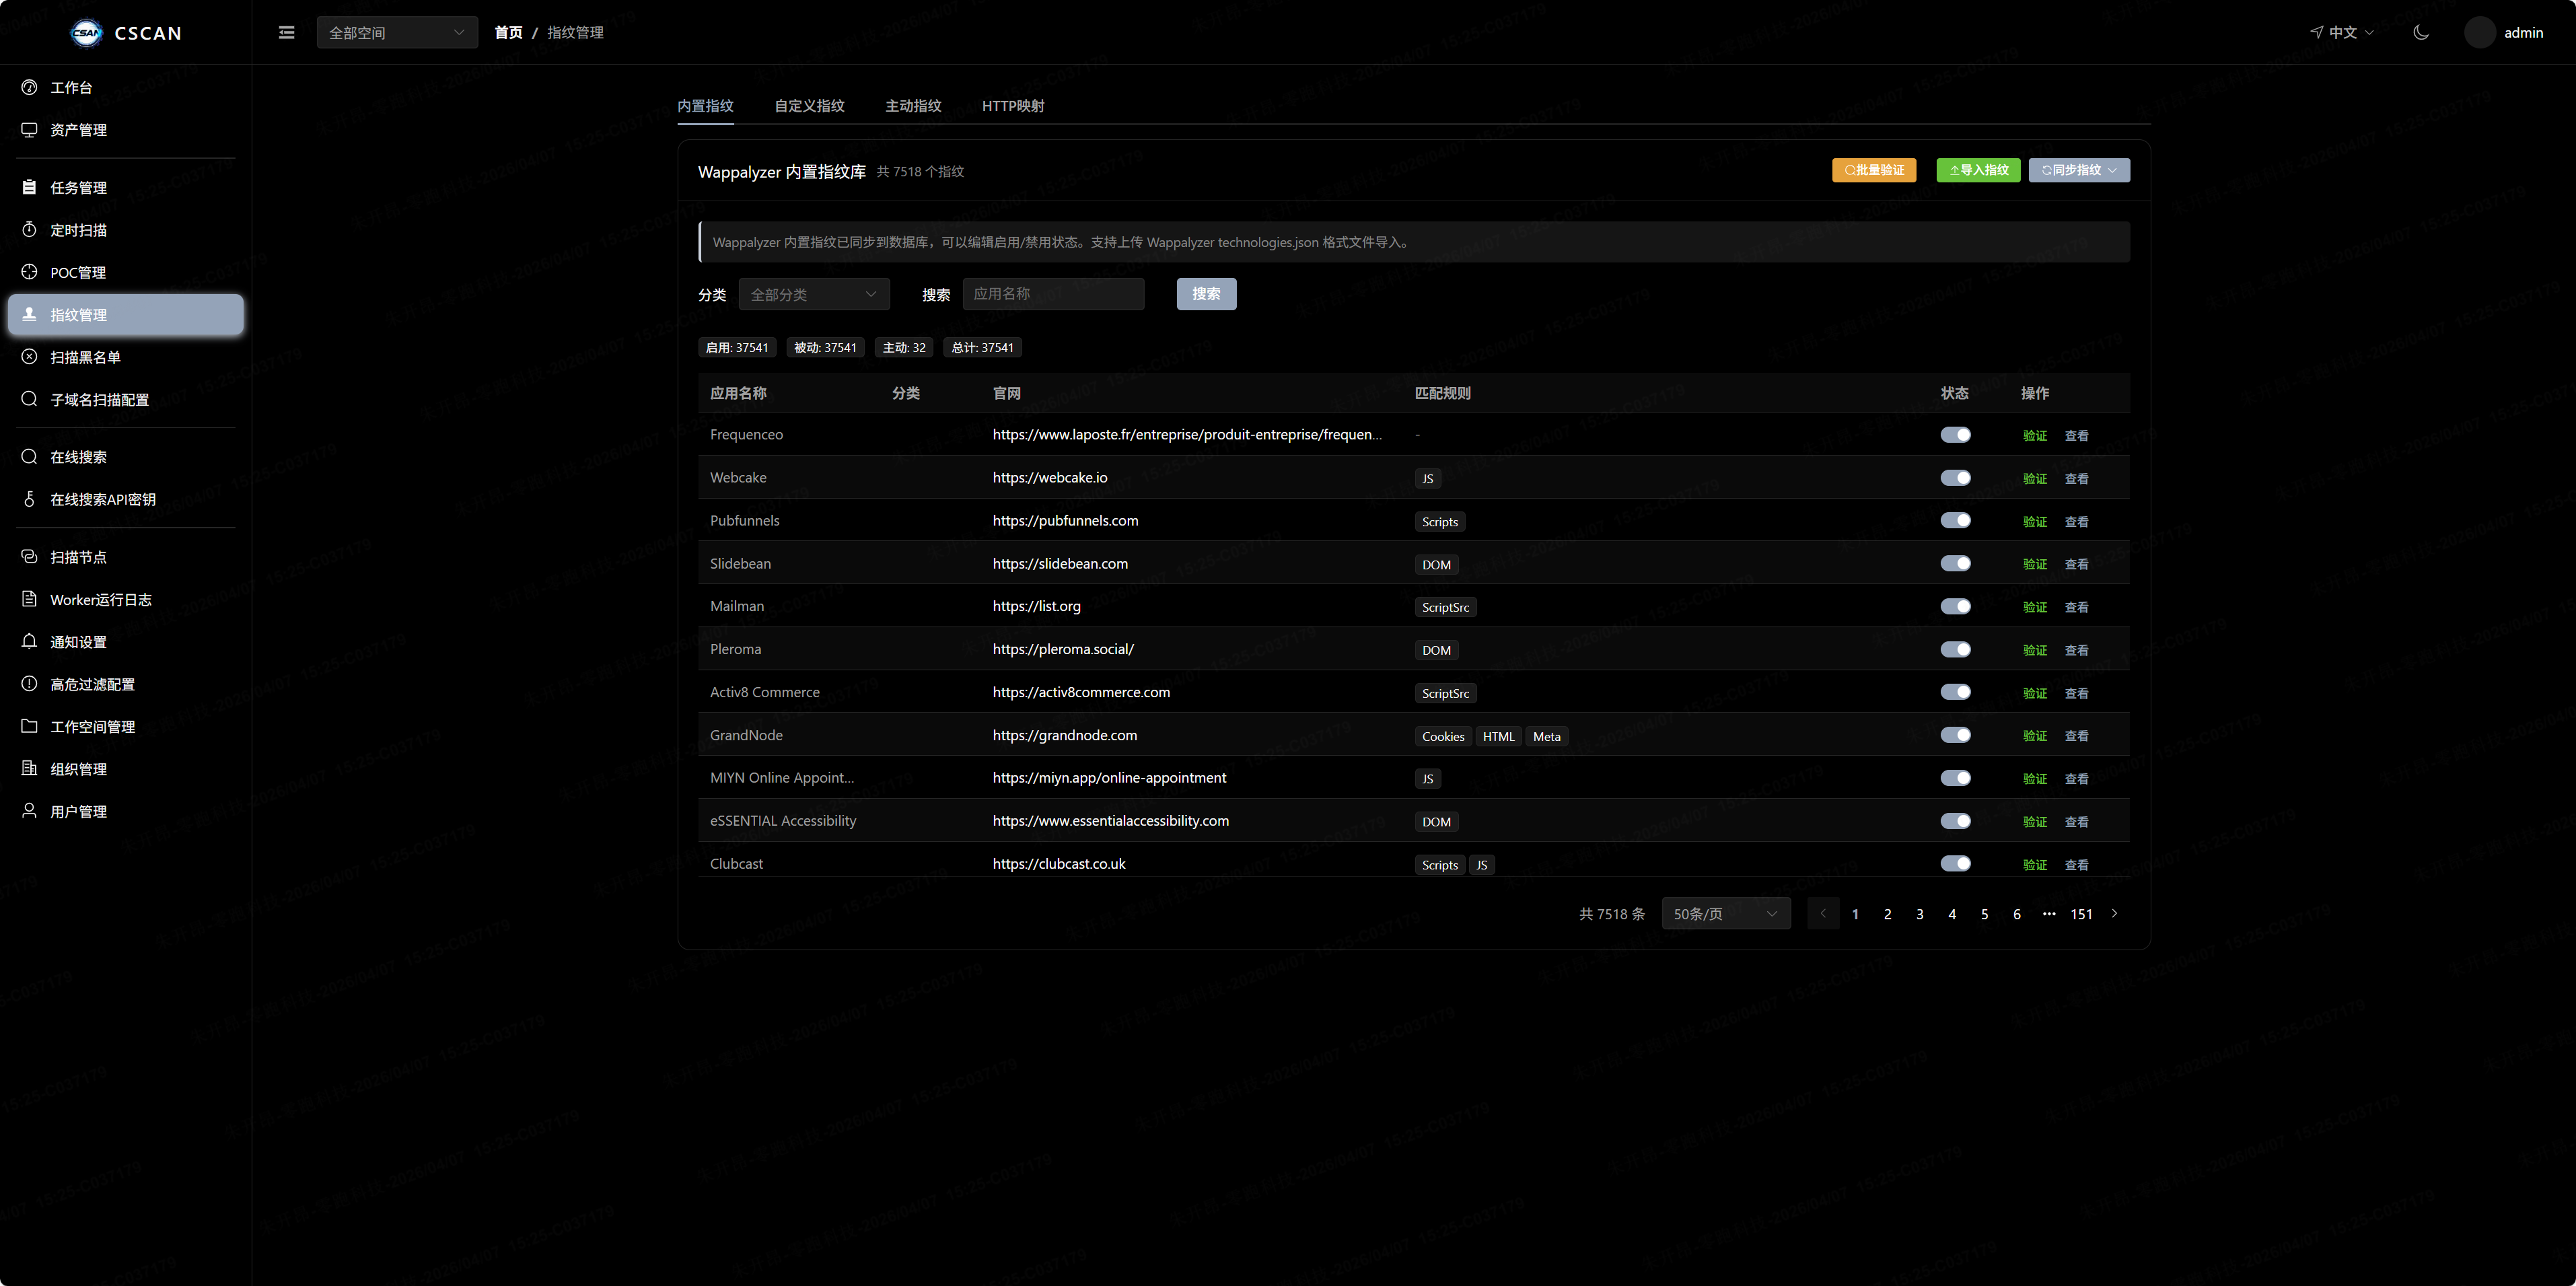Toggle dark mode moon icon
The height and width of the screenshot is (1286, 2576).
[x=2421, y=32]
